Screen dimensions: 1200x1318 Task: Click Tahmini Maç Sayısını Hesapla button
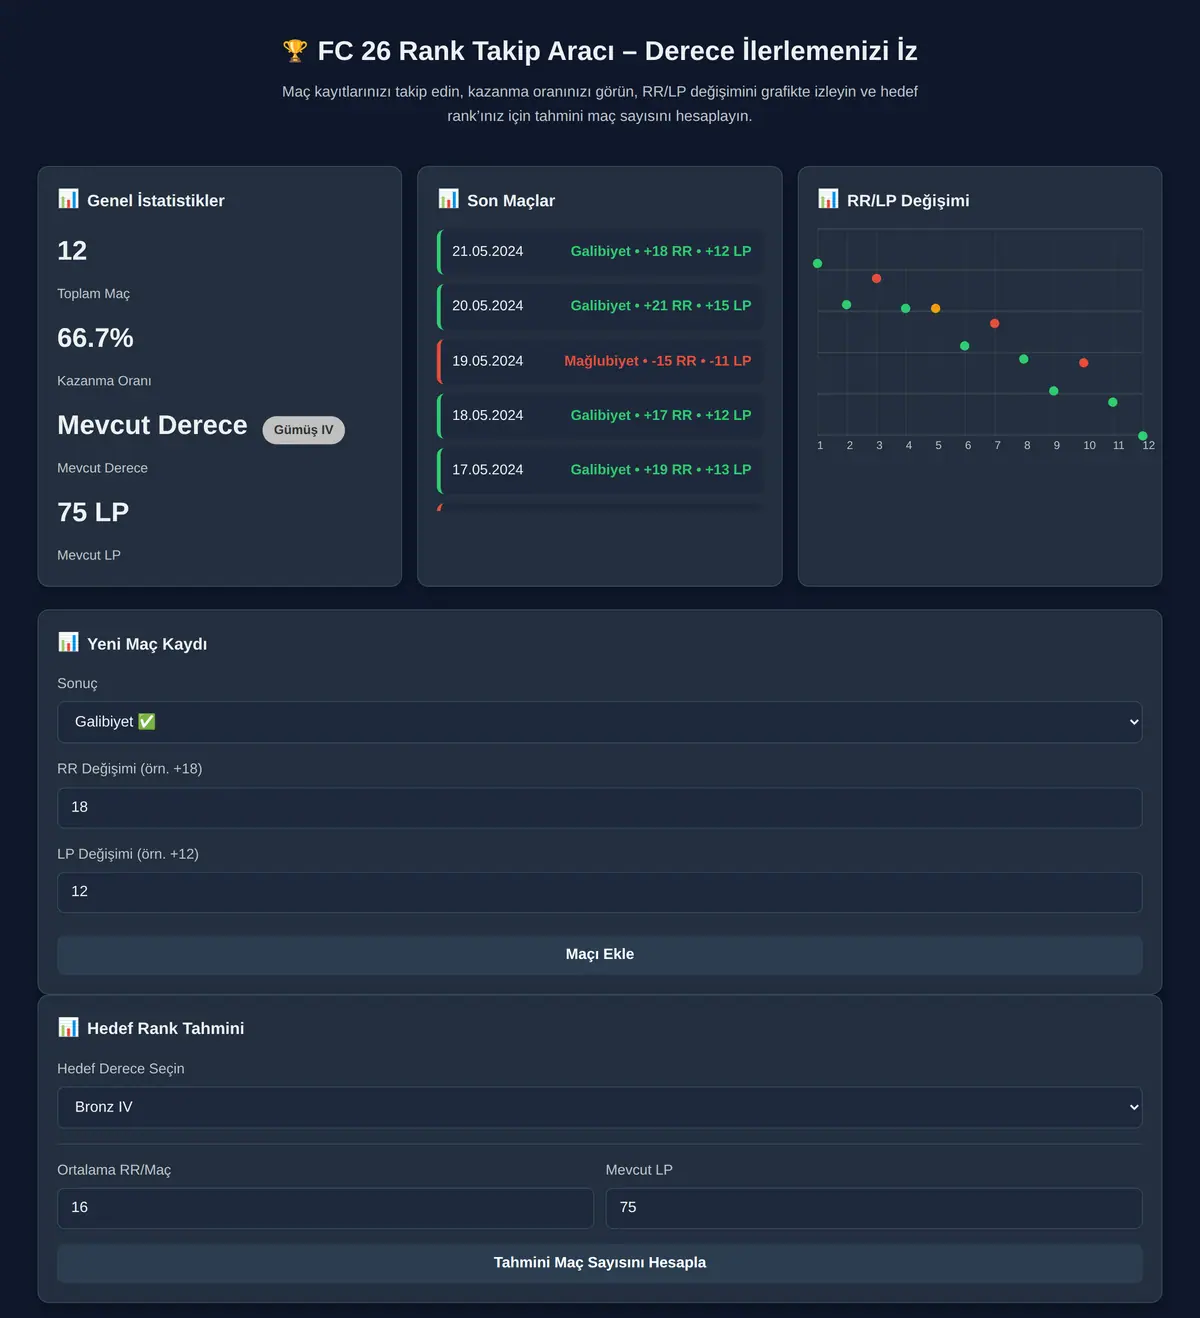tap(600, 1263)
